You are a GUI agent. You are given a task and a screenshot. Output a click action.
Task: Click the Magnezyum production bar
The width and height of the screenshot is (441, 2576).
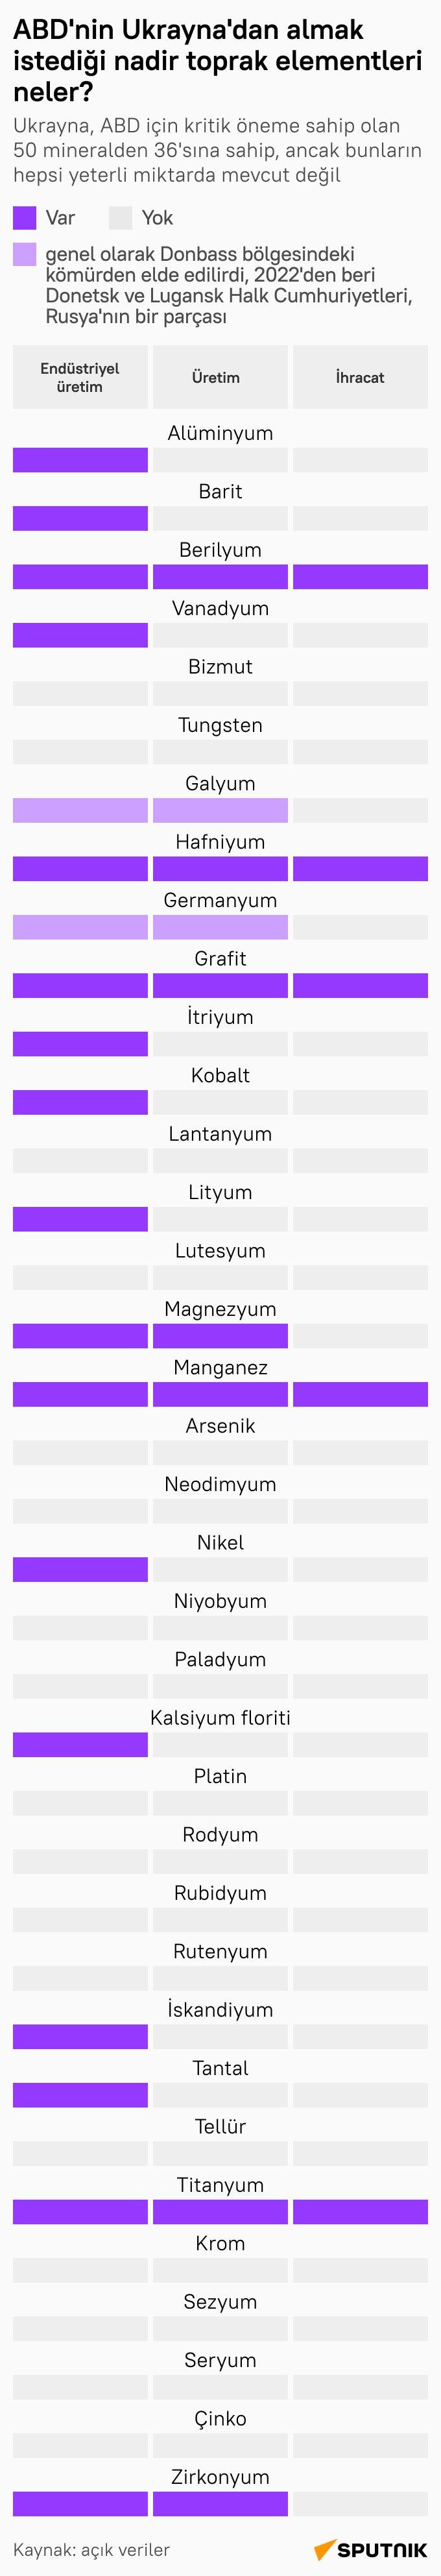(x=220, y=1336)
